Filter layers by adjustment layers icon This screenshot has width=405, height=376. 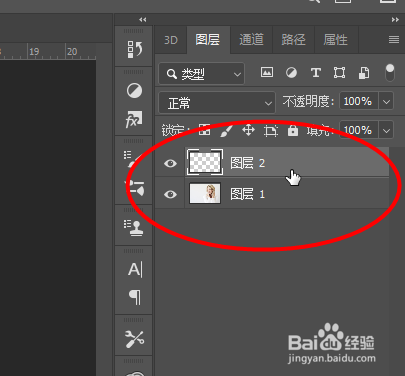pos(291,73)
